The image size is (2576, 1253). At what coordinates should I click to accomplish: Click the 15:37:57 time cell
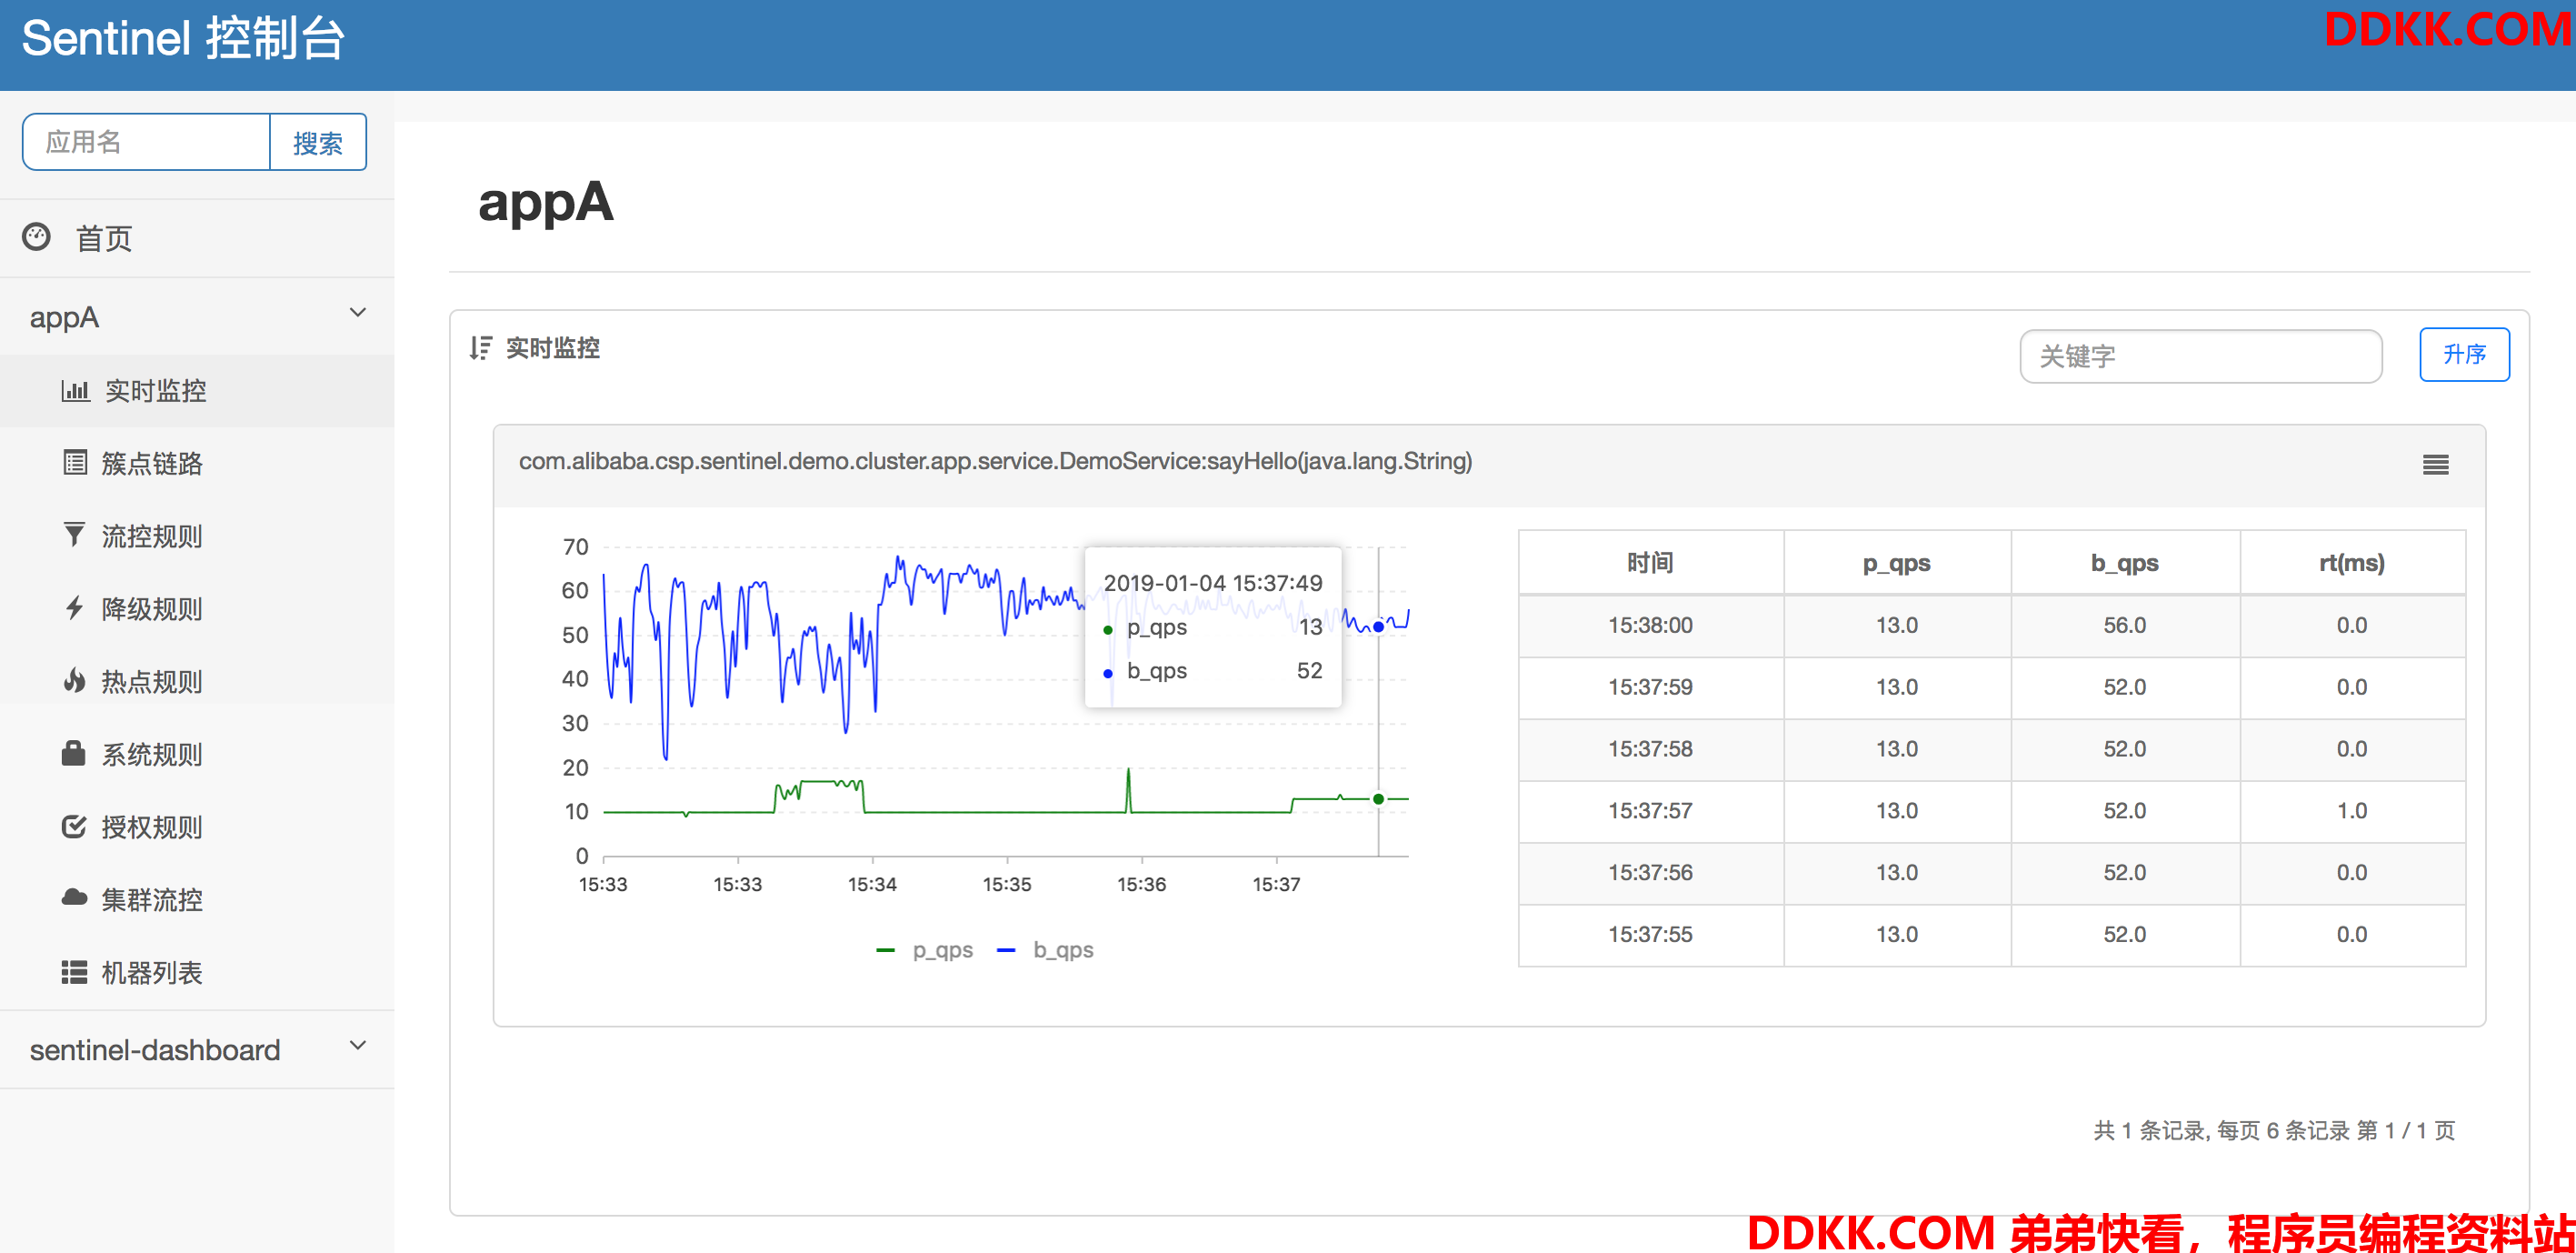(x=1651, y=811)
